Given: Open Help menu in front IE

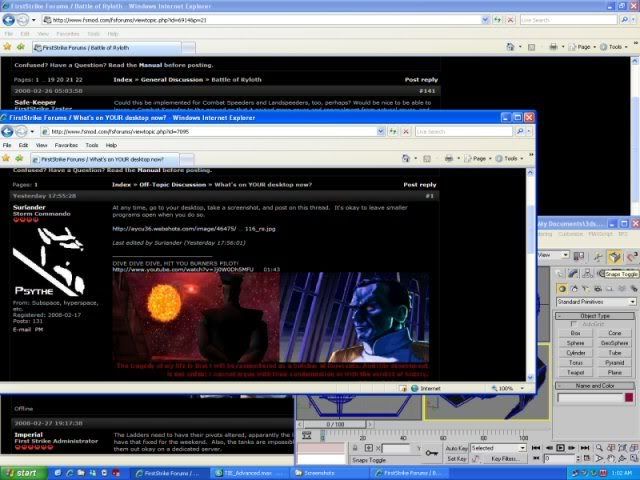Looking at the screenshot, I should pos(111,145).
